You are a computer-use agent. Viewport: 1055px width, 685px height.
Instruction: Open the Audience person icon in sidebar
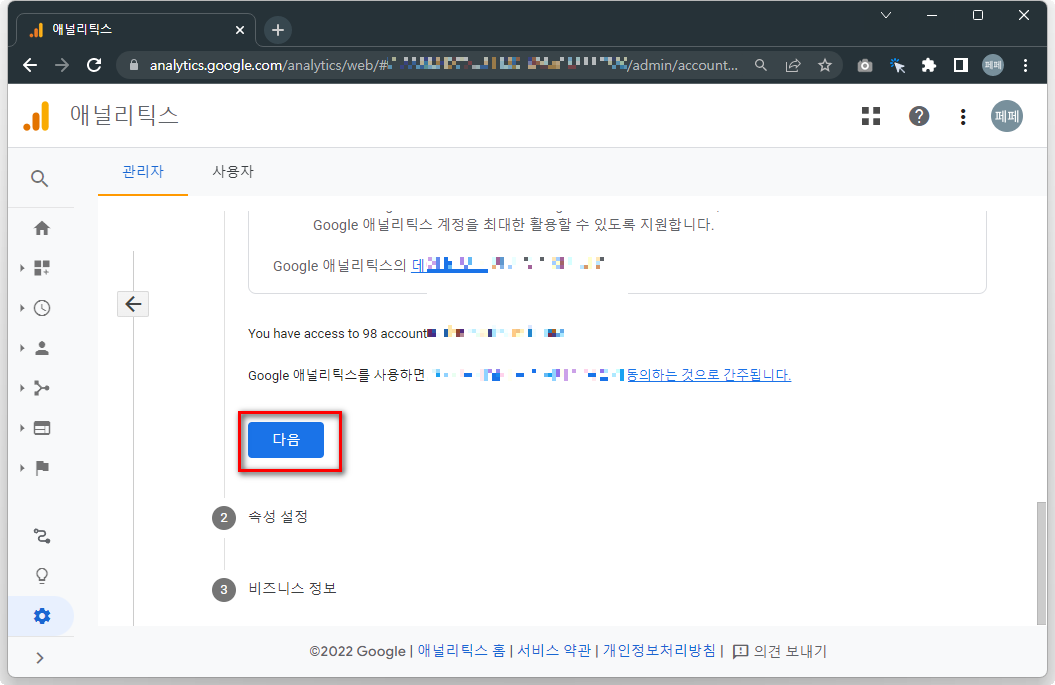tap(42, 348)
